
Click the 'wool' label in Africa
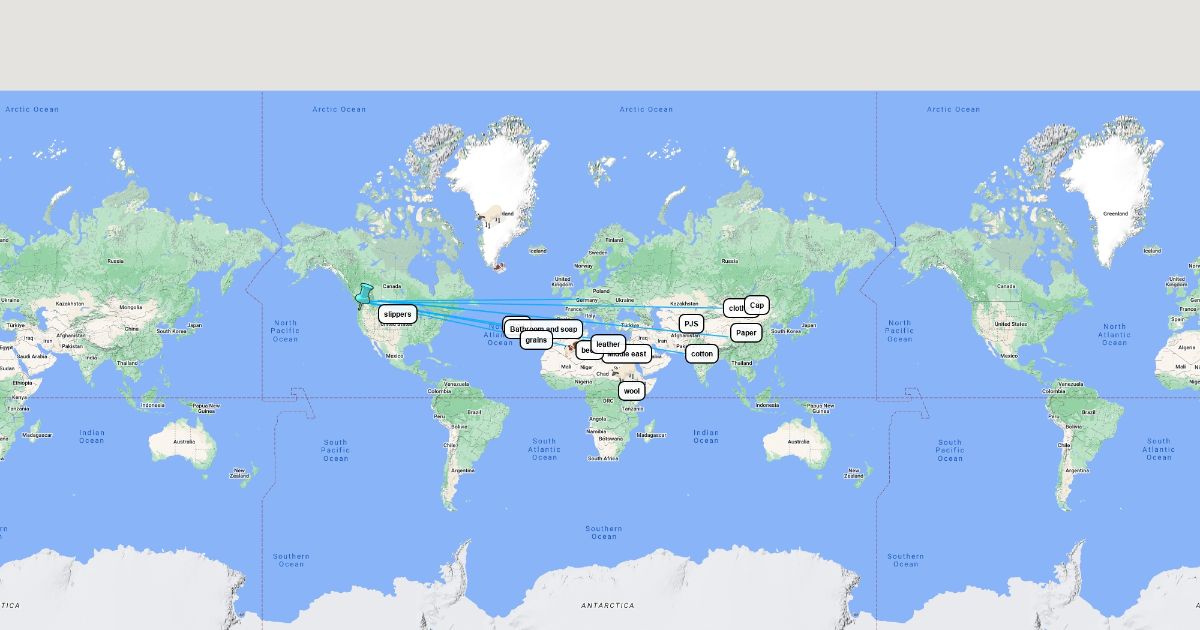(x=631, y=391)
